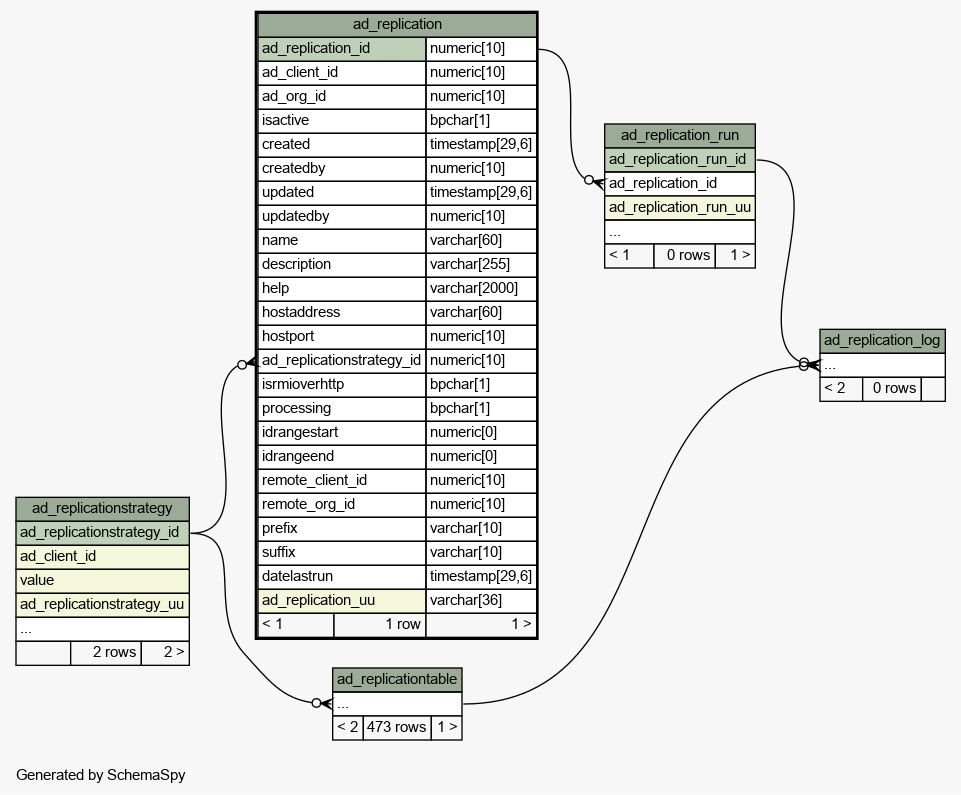This screenshot has height=795, width=961.
Task: Click the ad_replication_run table title
Action: click(679, 135)
